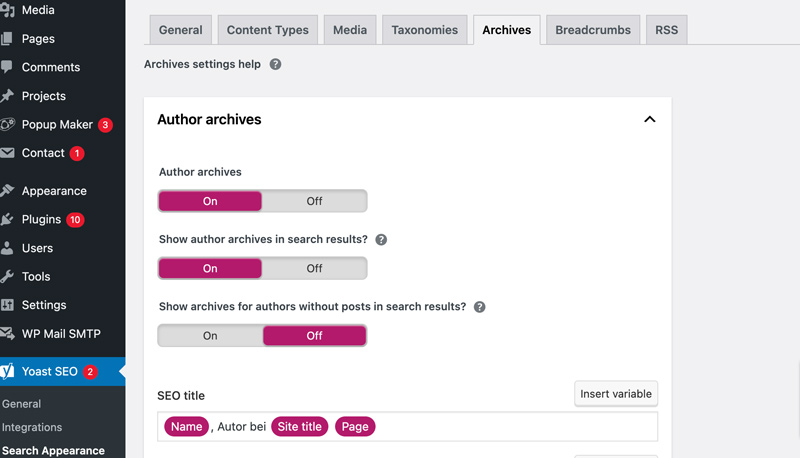Viewport: 800px width, 458px height.
Task: Click the Tools wrench icon
Action: (7, 276)
